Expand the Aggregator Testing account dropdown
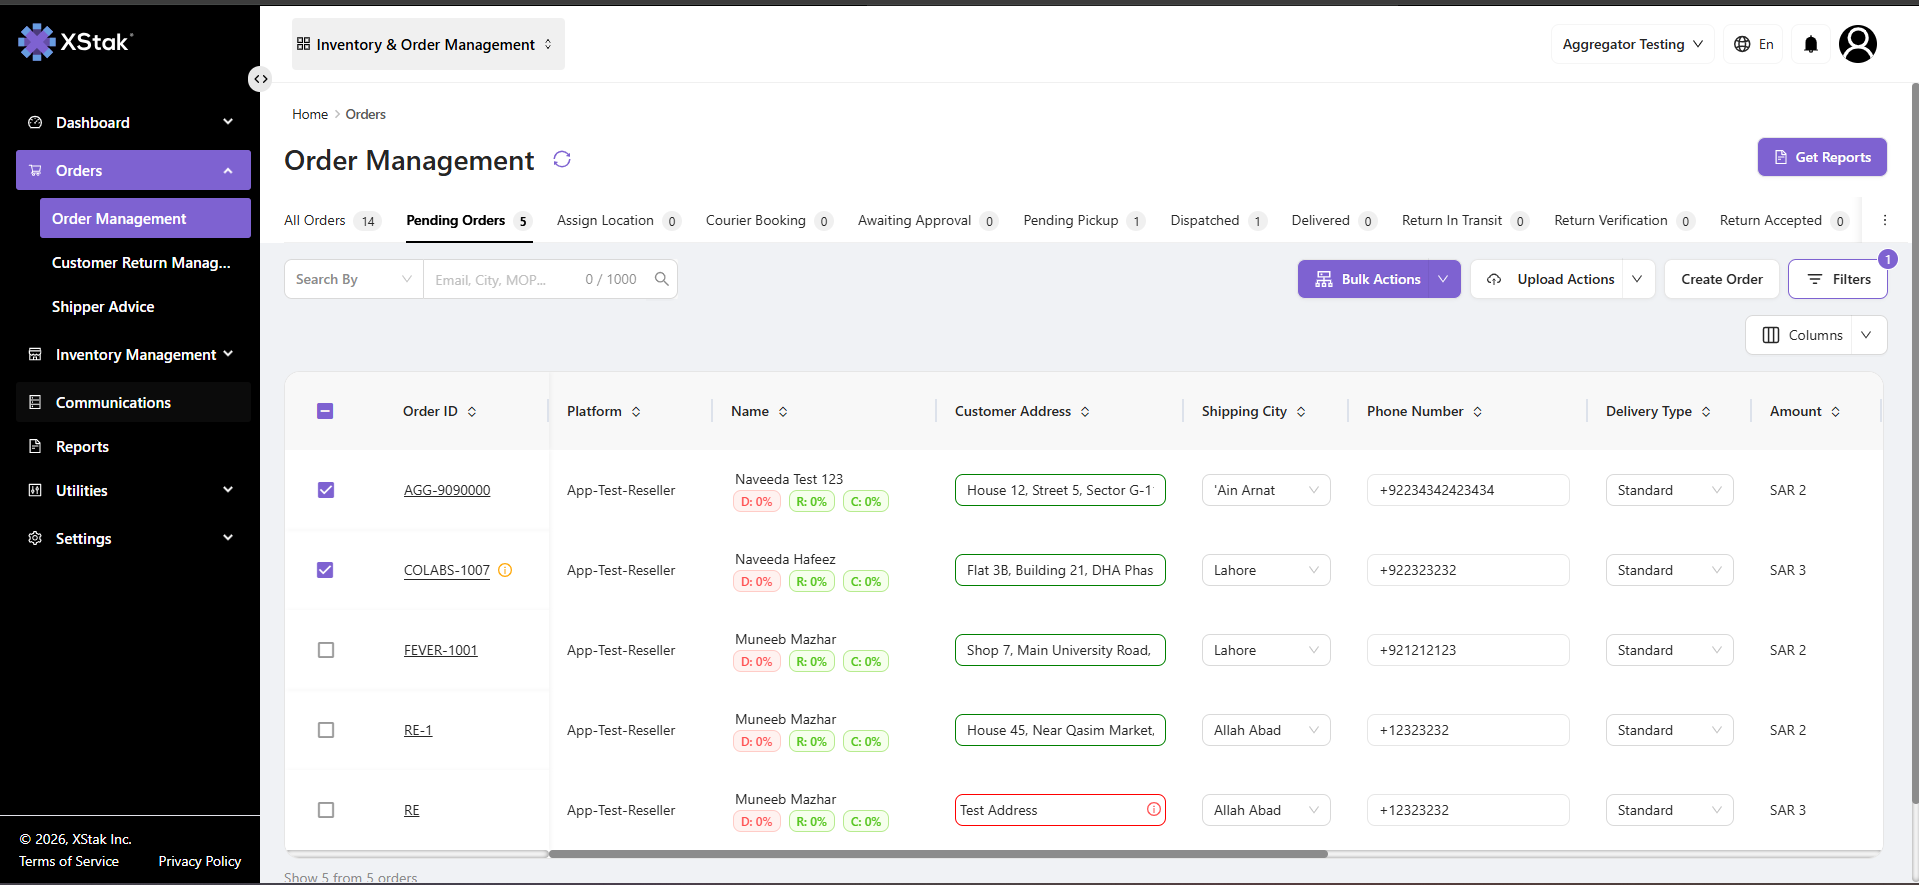The image size is (1919, 885). 1632,44
